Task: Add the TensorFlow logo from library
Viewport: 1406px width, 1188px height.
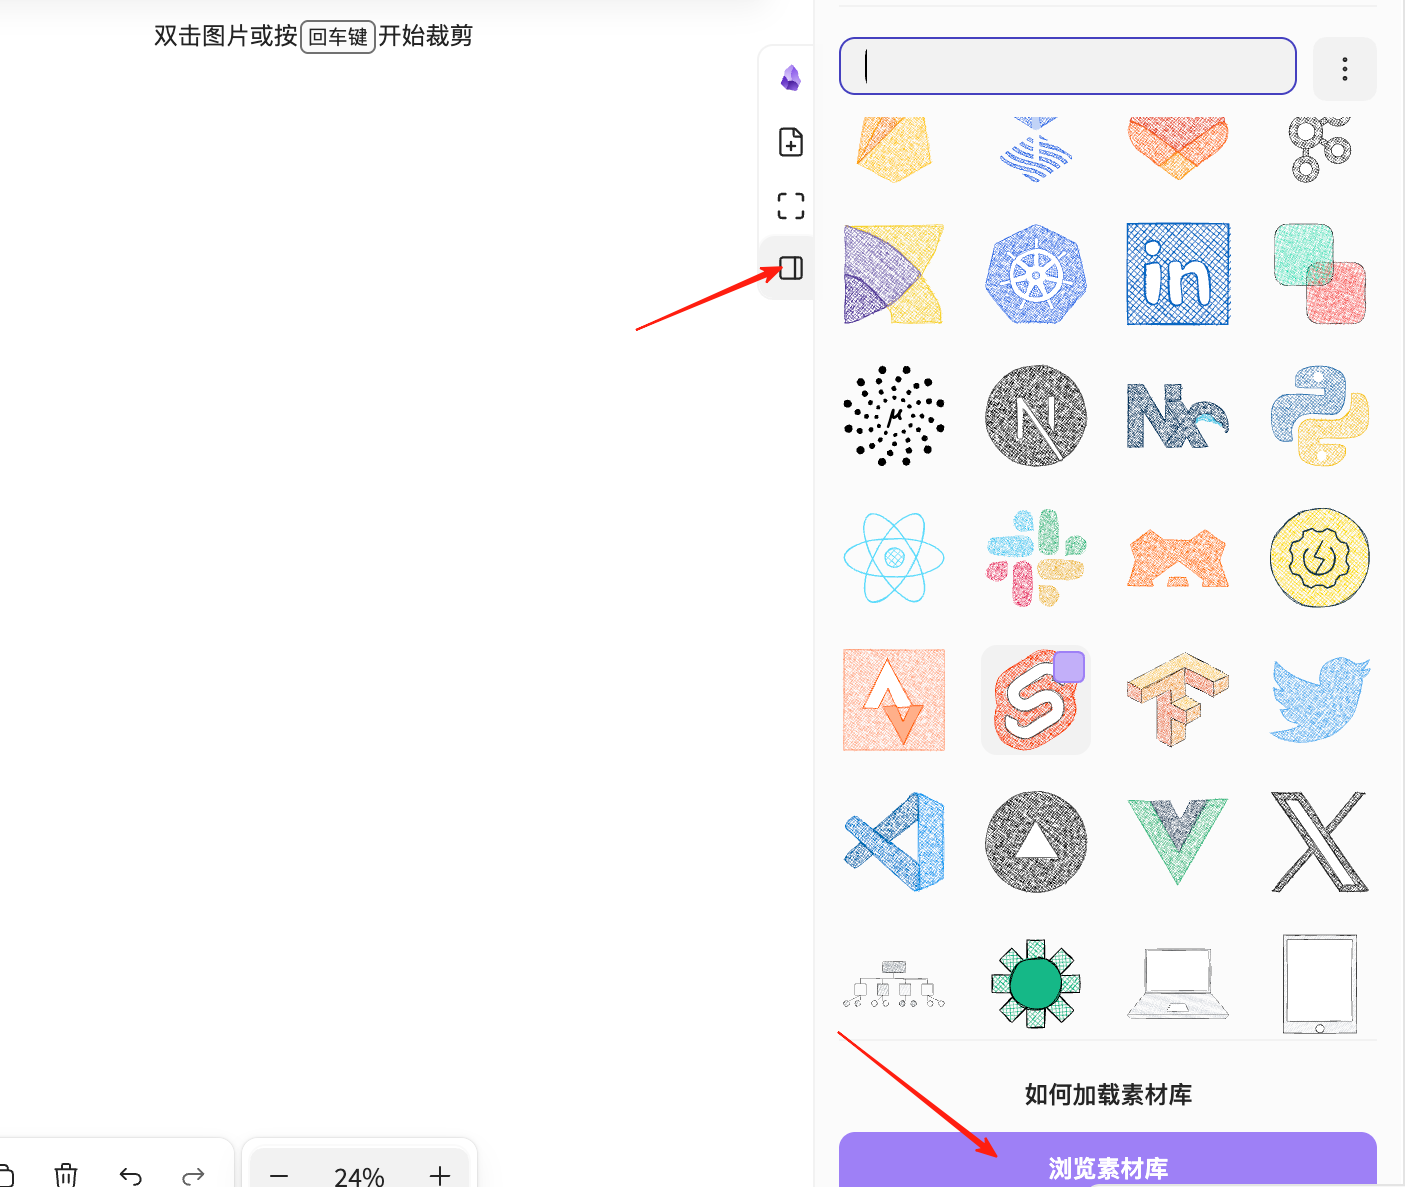Action: point(1178,700)
